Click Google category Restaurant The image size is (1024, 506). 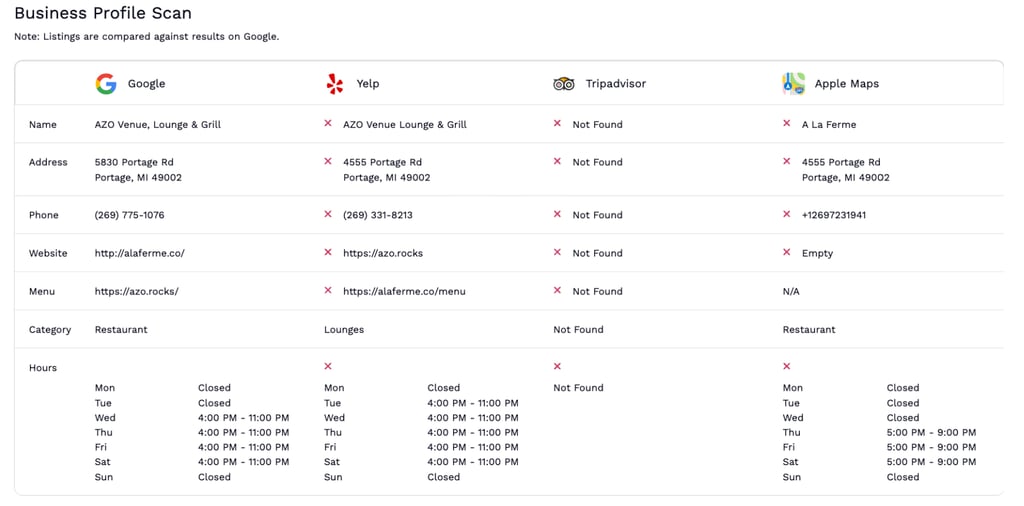[121, 330]
